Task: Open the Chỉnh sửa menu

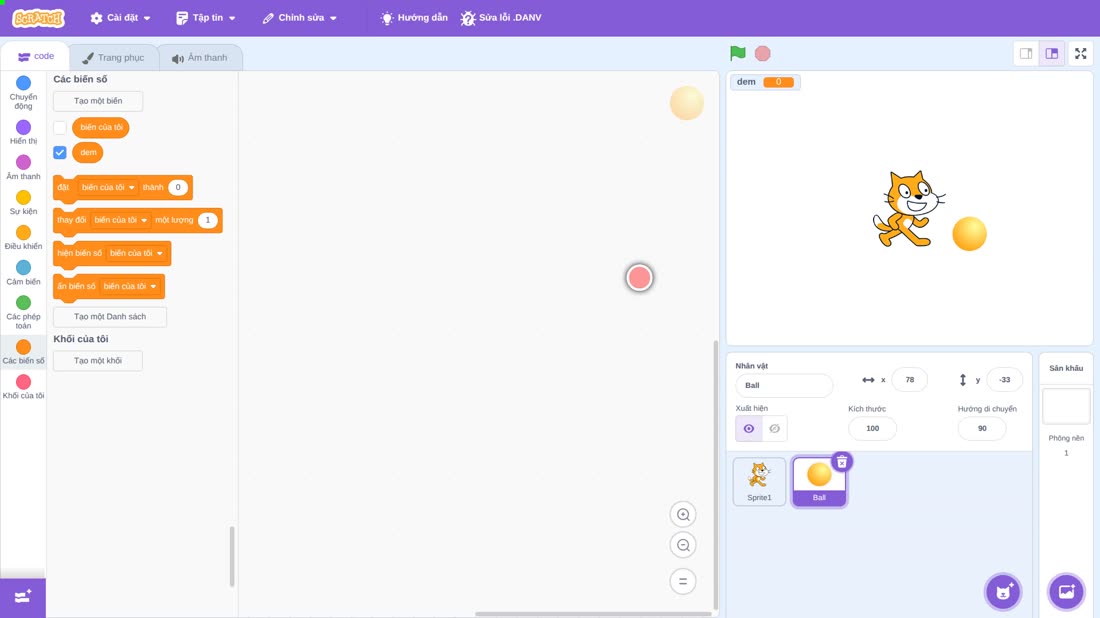Action: (300, 18)
